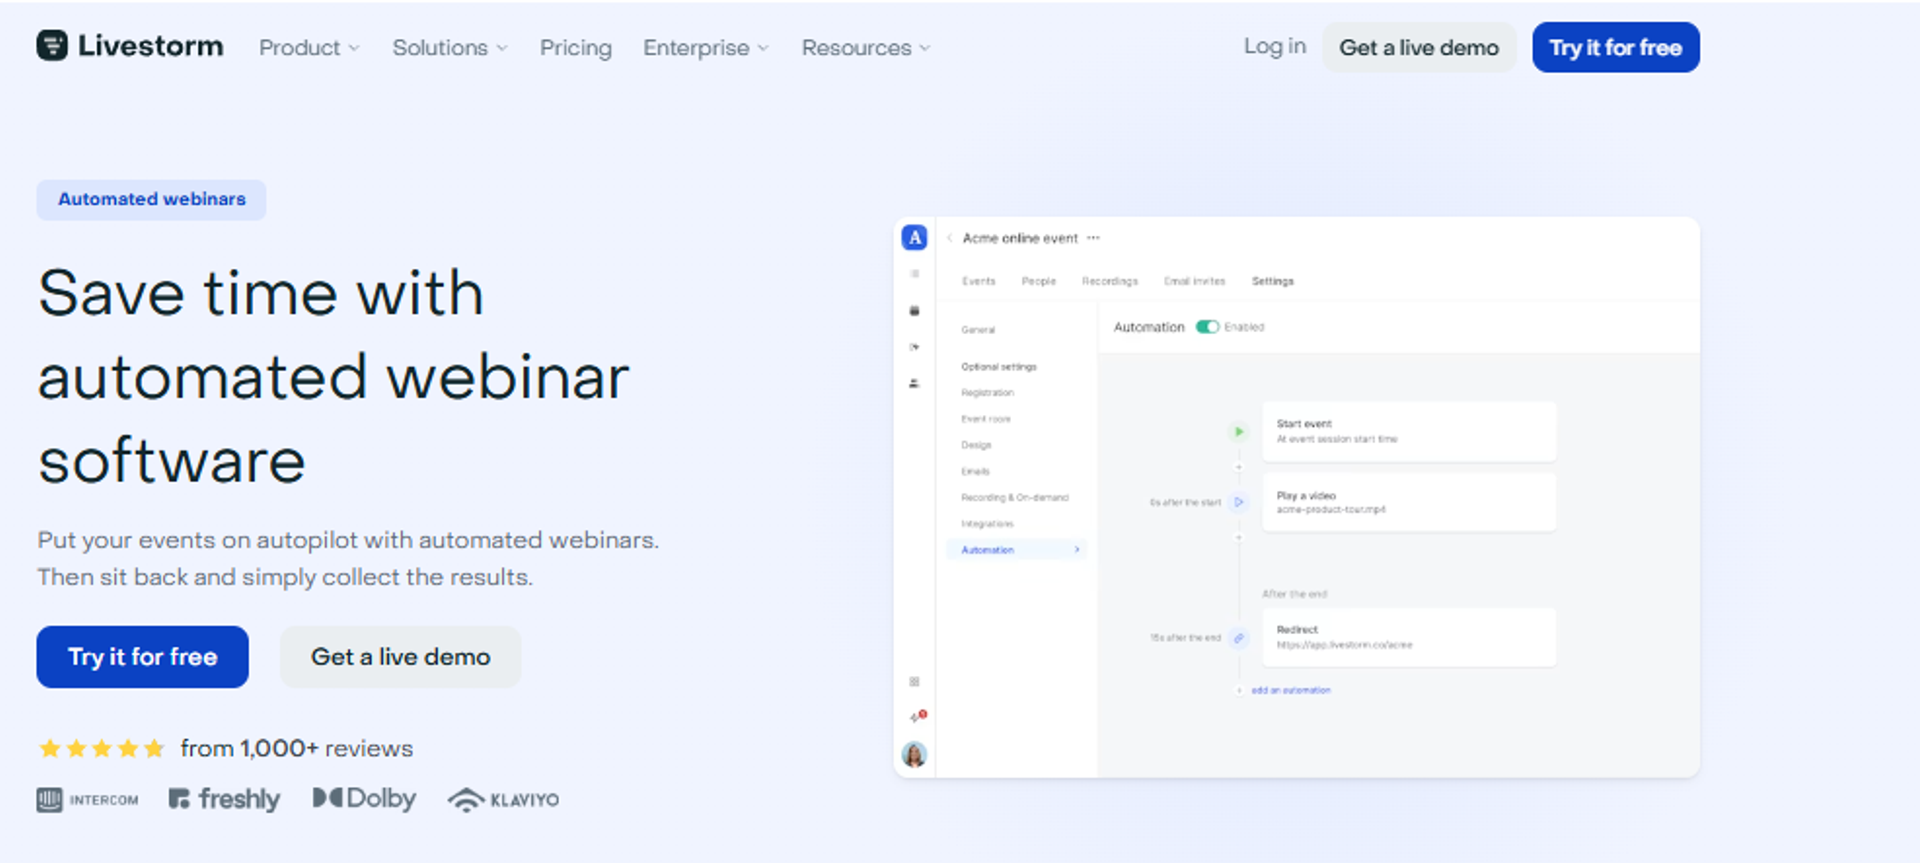
Task: Click the add an automation link
Action: coord(1291,690)
